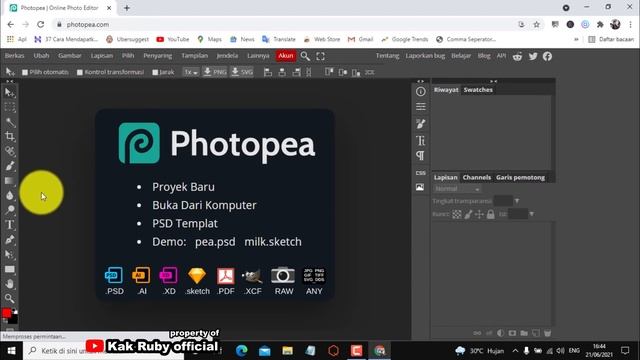Select the Rectangle shape tool
This screenshot has width=640, height=360.
pos(9,269)
